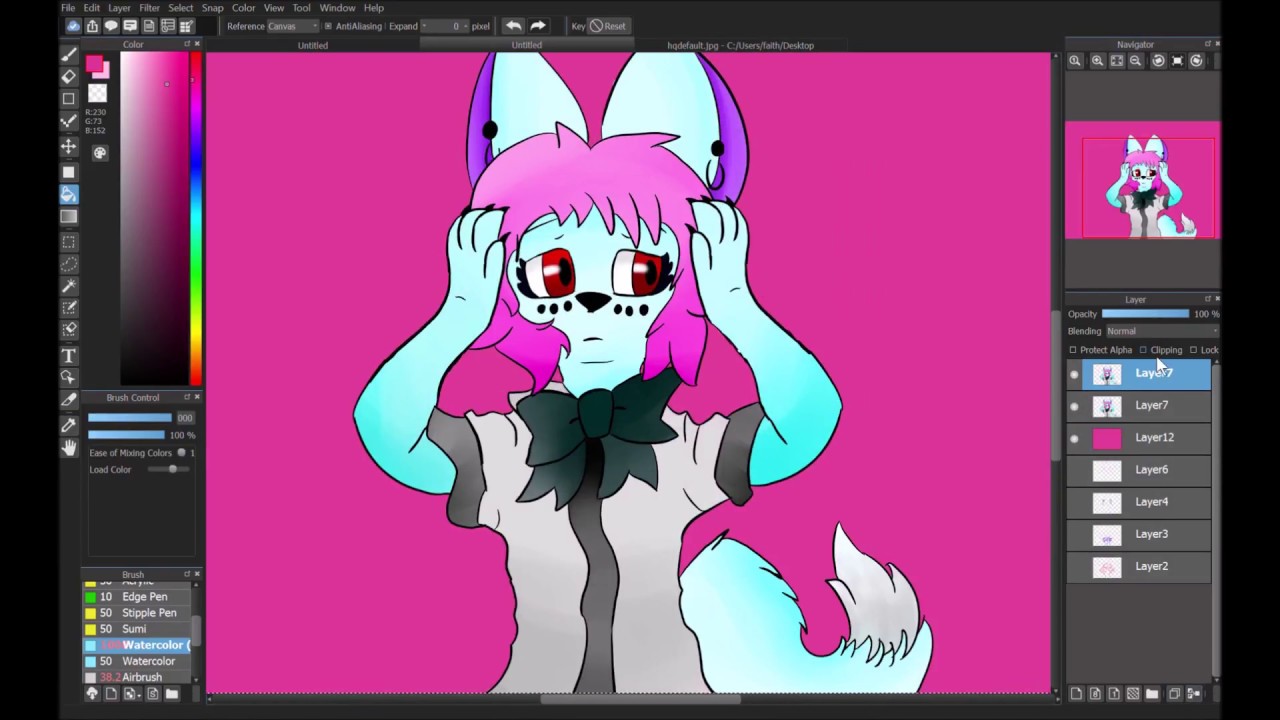The width and height of the screenshot is (1280, 720).
Task: Select Layer2 in the layer list
Action: pyautogui.click(x=1139, y=566)
